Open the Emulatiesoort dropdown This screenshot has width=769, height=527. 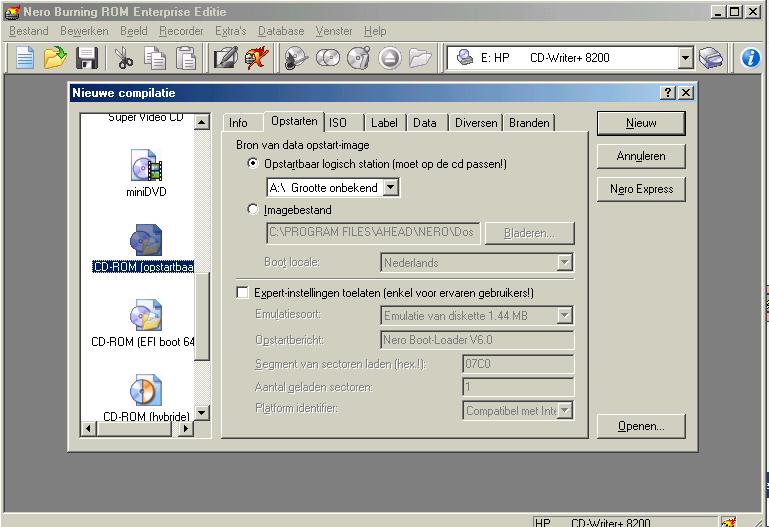point(564,315)
